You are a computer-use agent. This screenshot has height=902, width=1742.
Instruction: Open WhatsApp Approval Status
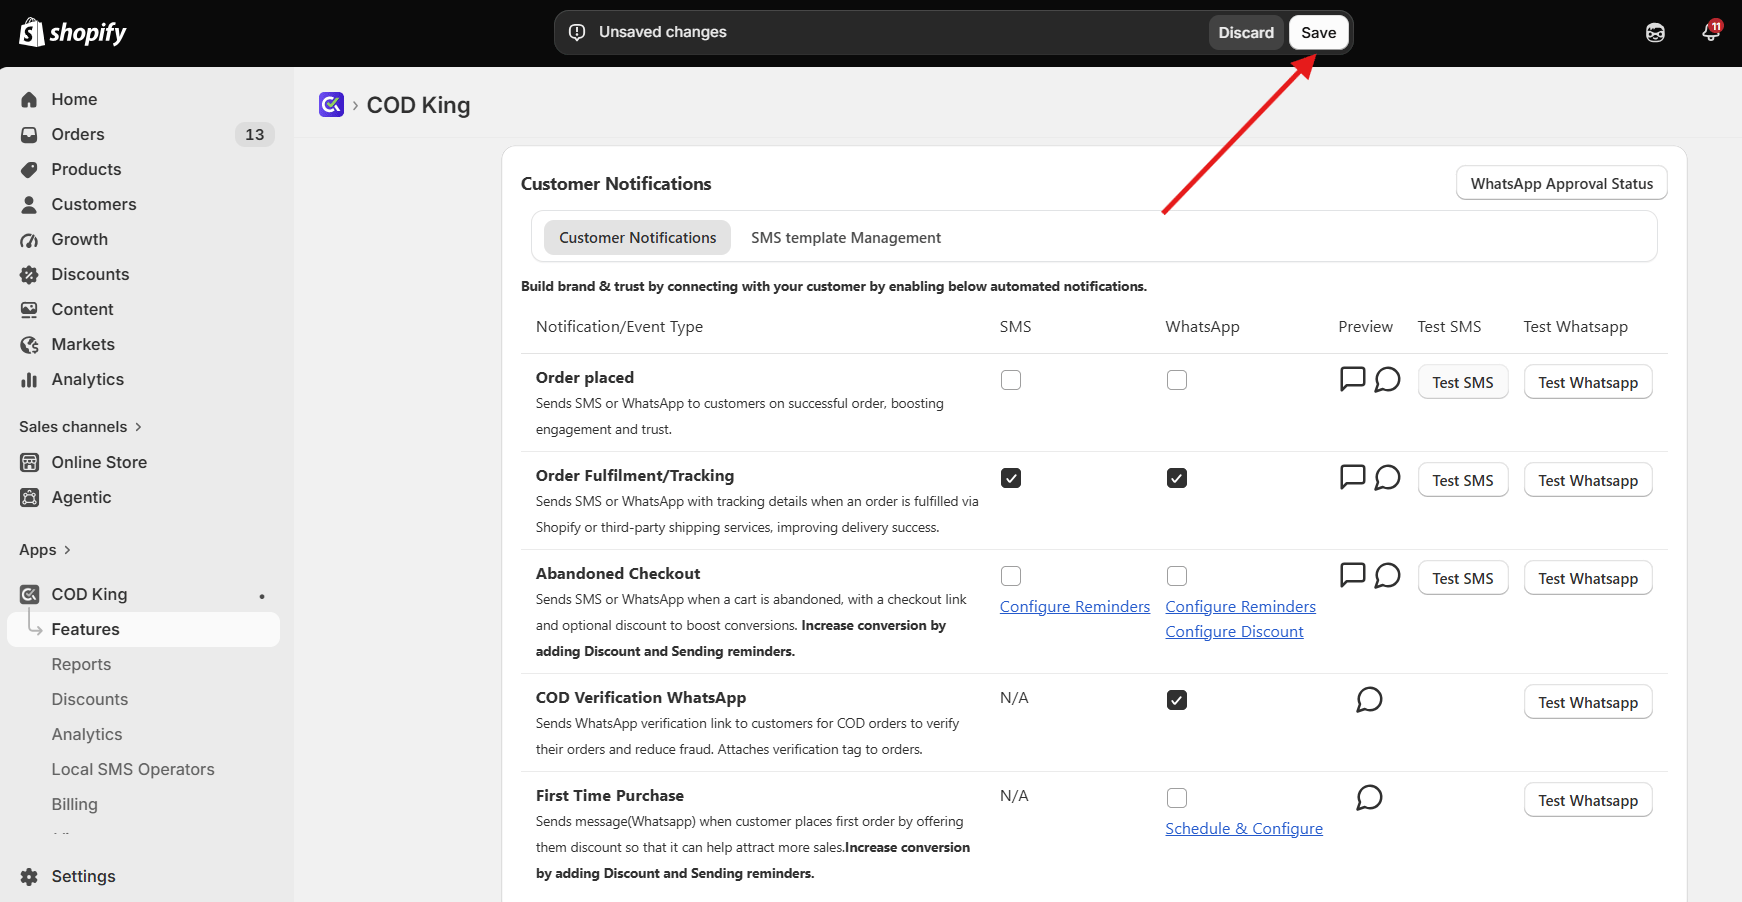tap(1562, 183)
